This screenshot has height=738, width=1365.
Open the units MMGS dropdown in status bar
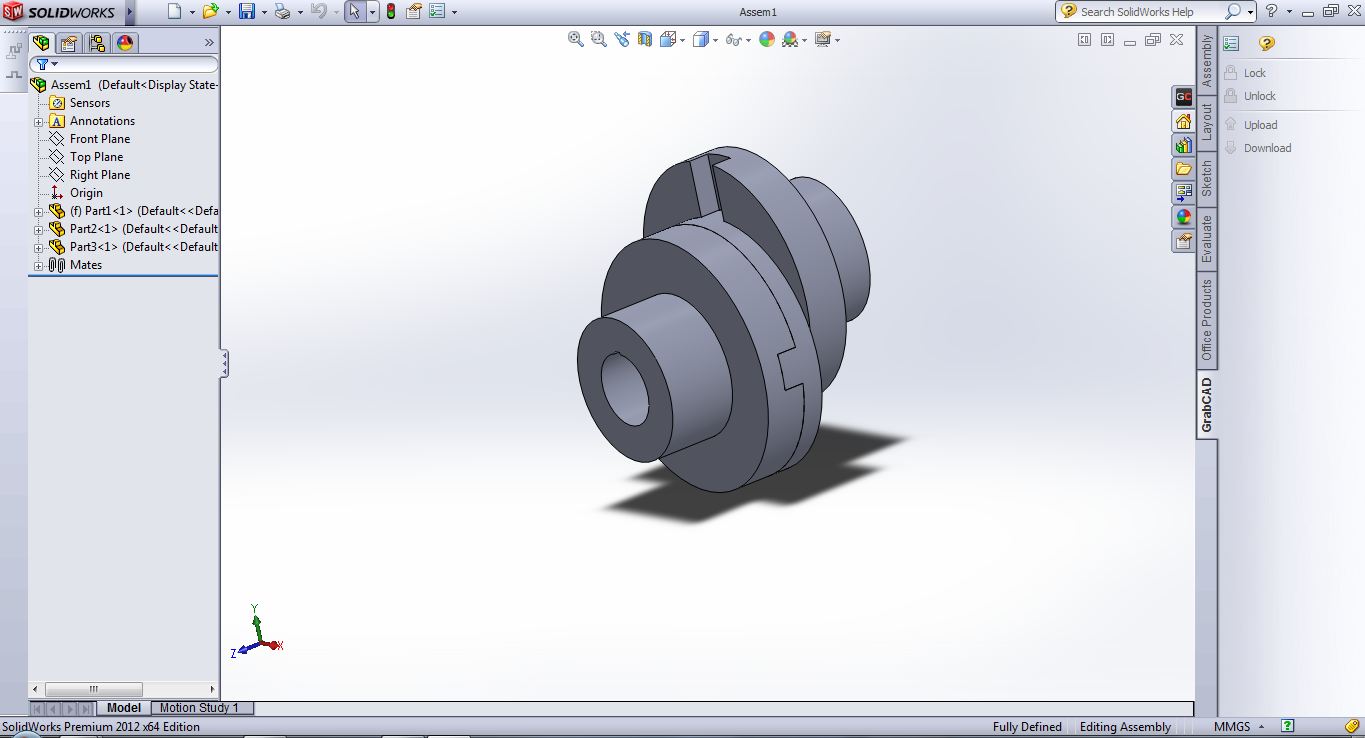[x=1239, y=727]
